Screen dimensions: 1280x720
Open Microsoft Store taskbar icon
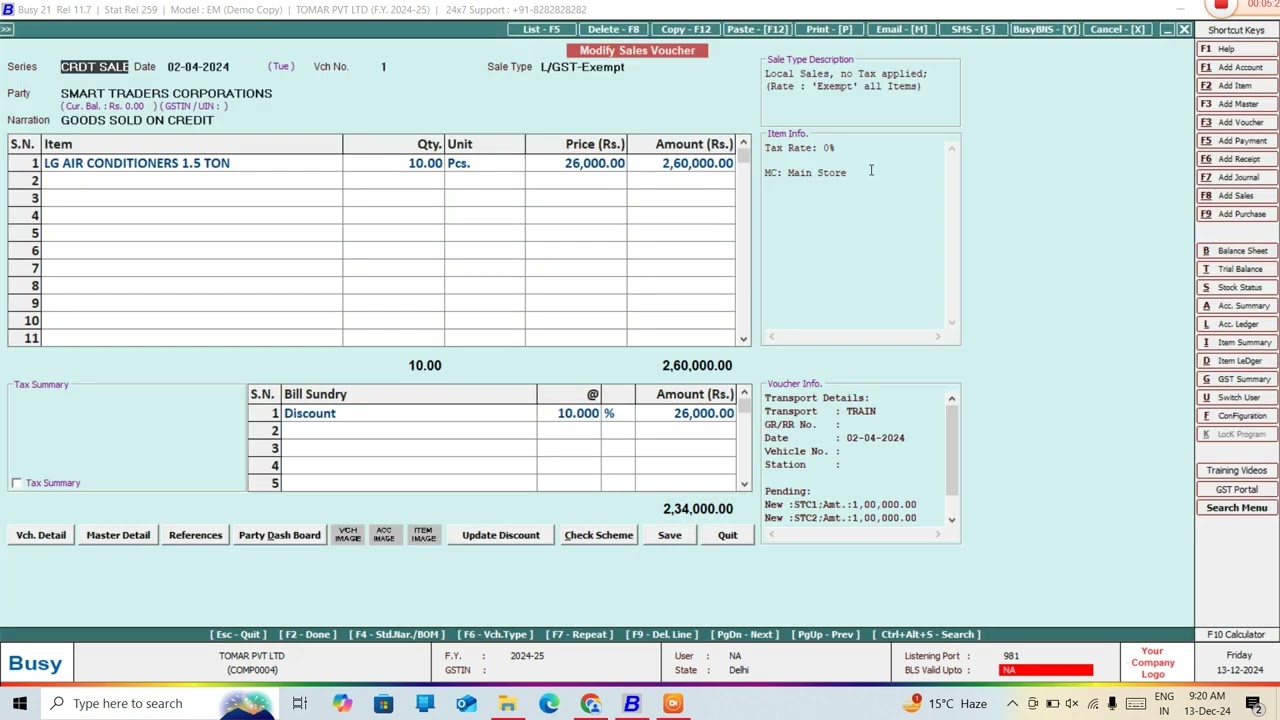point(383,703)
